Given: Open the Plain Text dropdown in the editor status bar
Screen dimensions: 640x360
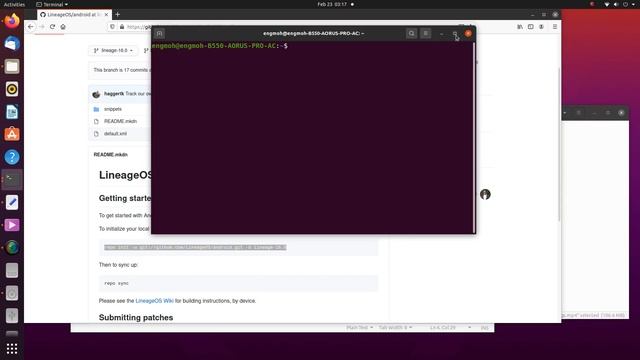Looking at the screenshot, I should coord(359,327).
